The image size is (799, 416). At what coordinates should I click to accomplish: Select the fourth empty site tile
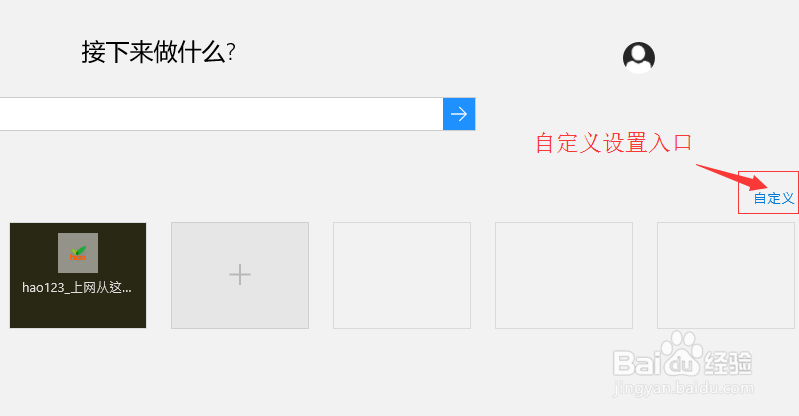(564, 275)
